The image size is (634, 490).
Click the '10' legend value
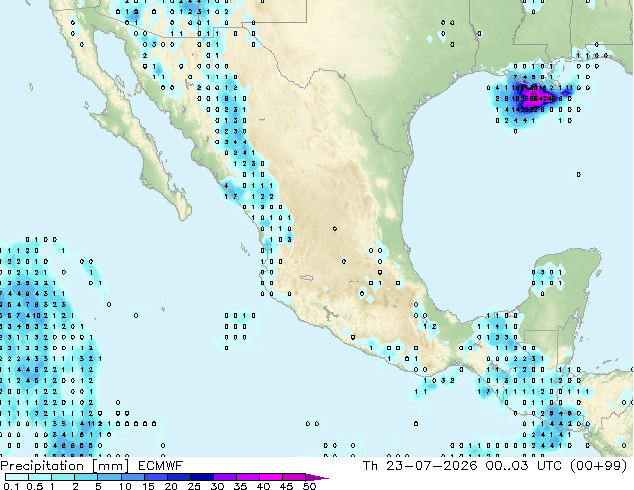click(125, 486)
